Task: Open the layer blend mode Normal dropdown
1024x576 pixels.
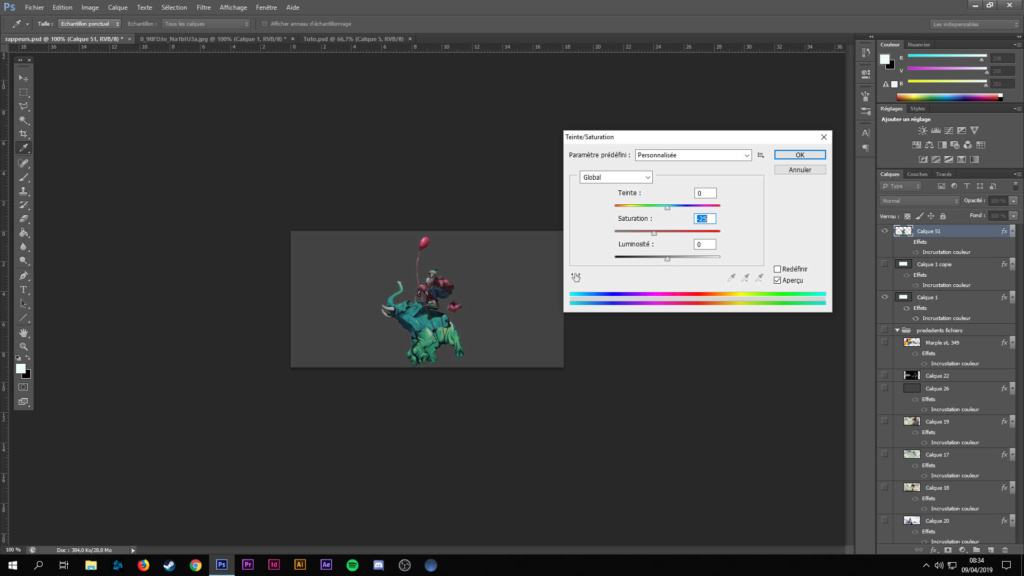Action: 920,201
